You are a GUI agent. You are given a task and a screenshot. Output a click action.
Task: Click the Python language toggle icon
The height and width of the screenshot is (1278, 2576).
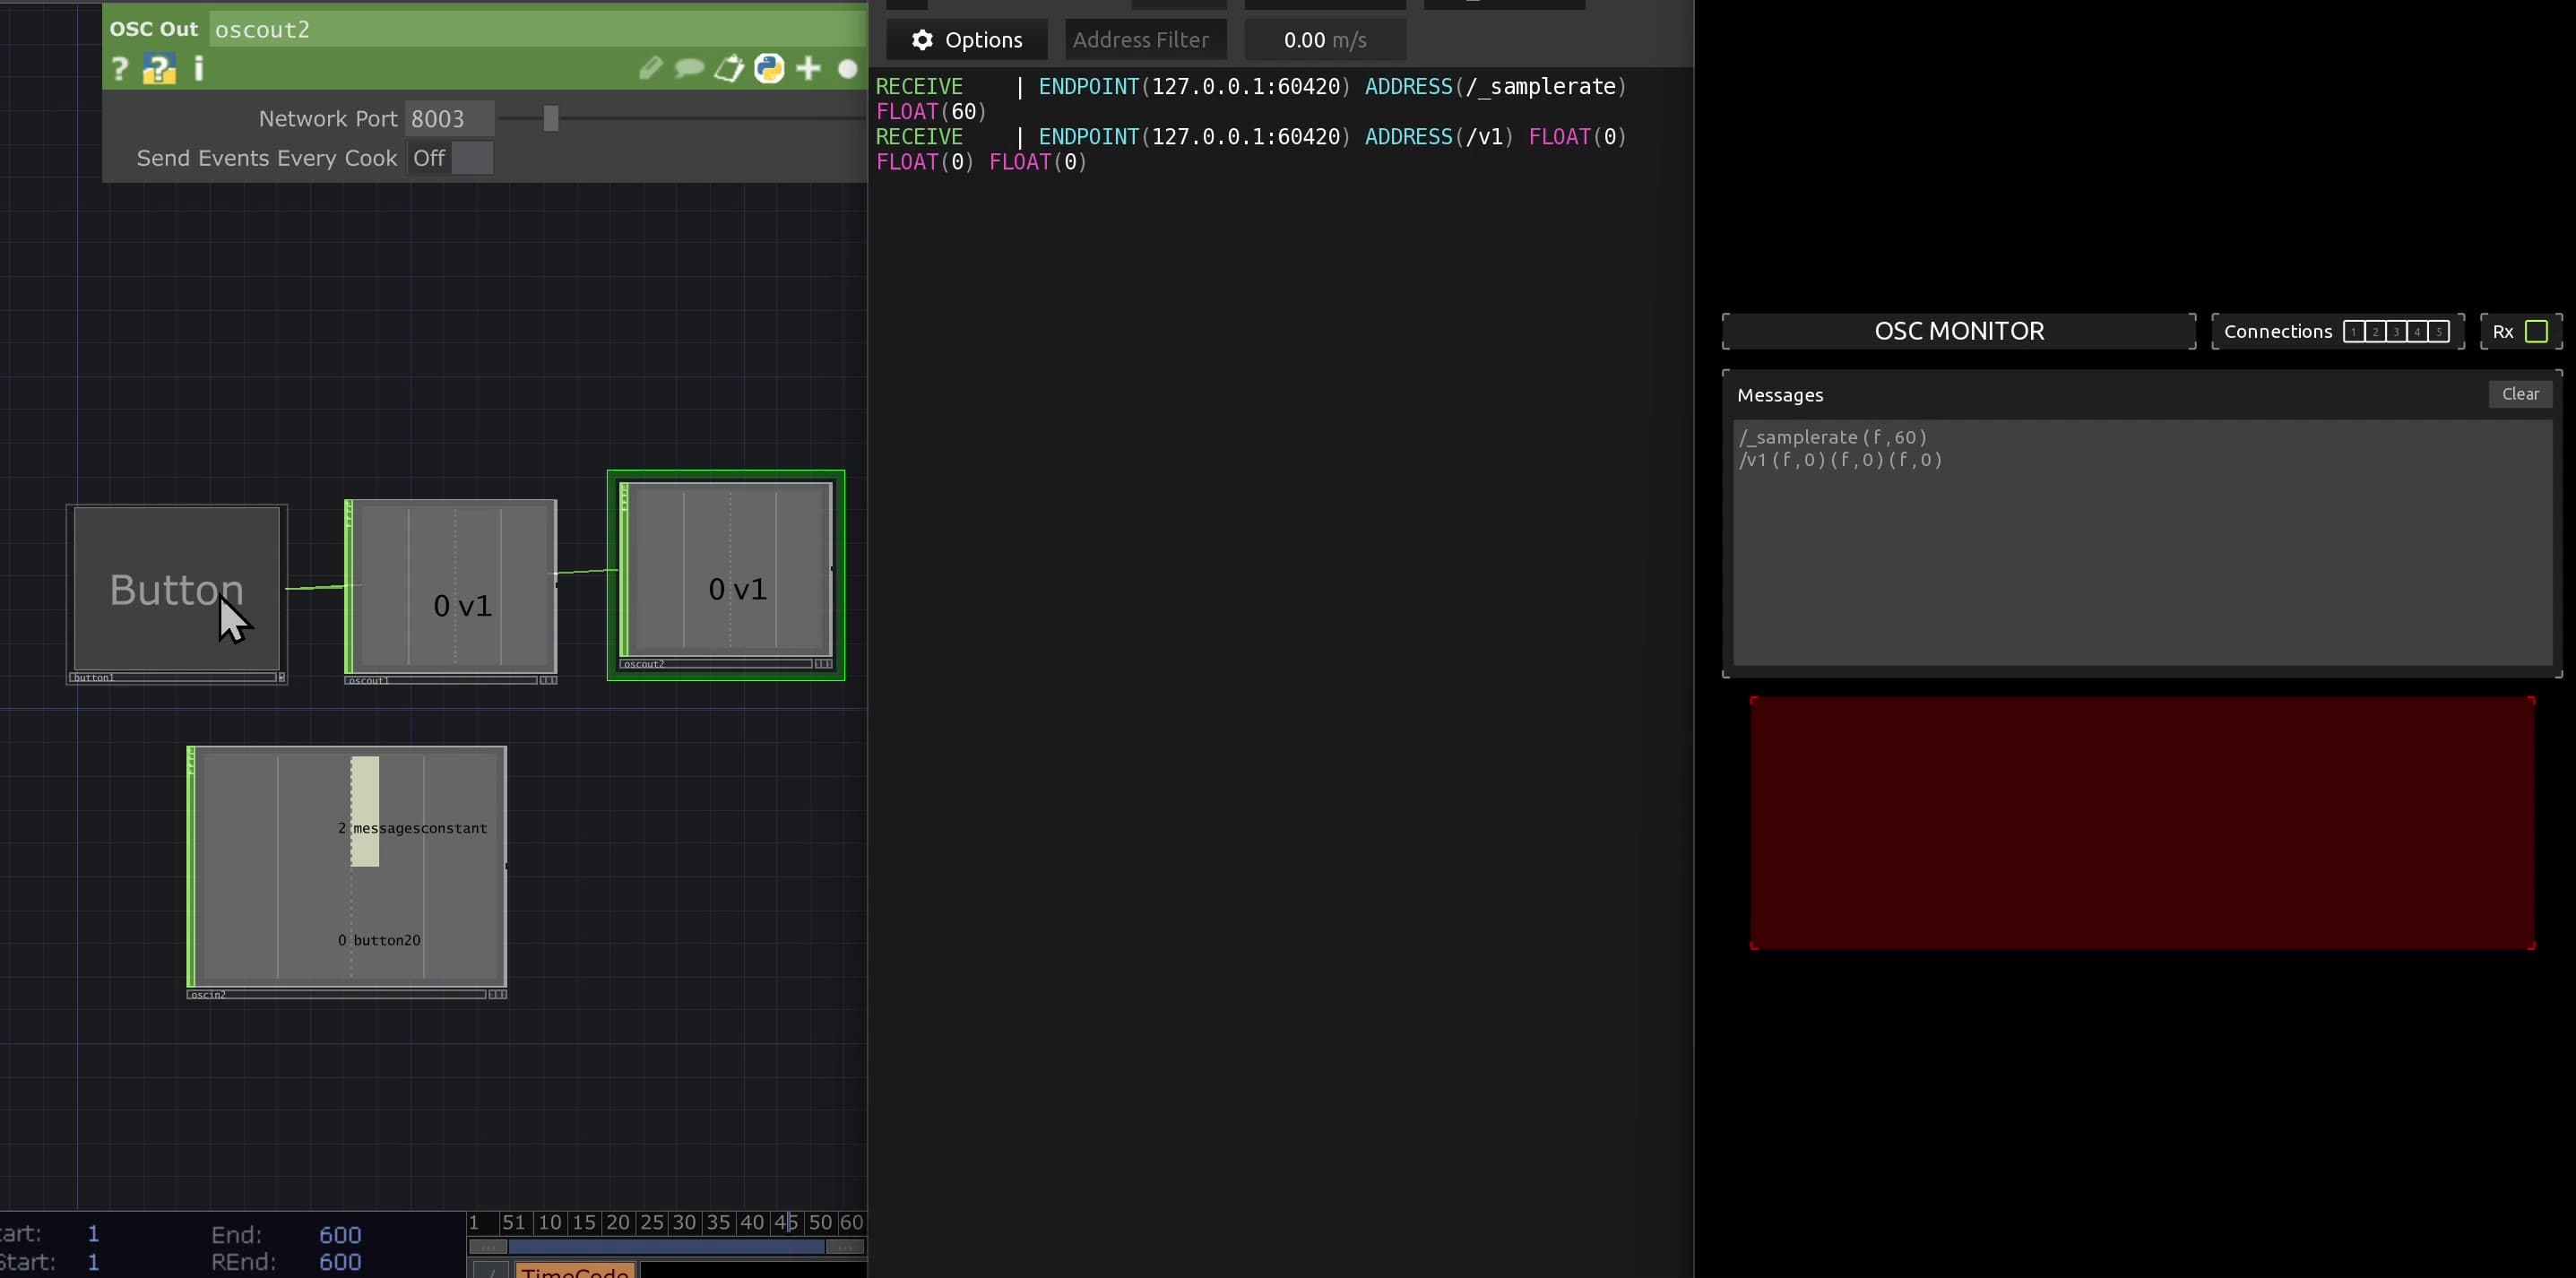[768, 68]
